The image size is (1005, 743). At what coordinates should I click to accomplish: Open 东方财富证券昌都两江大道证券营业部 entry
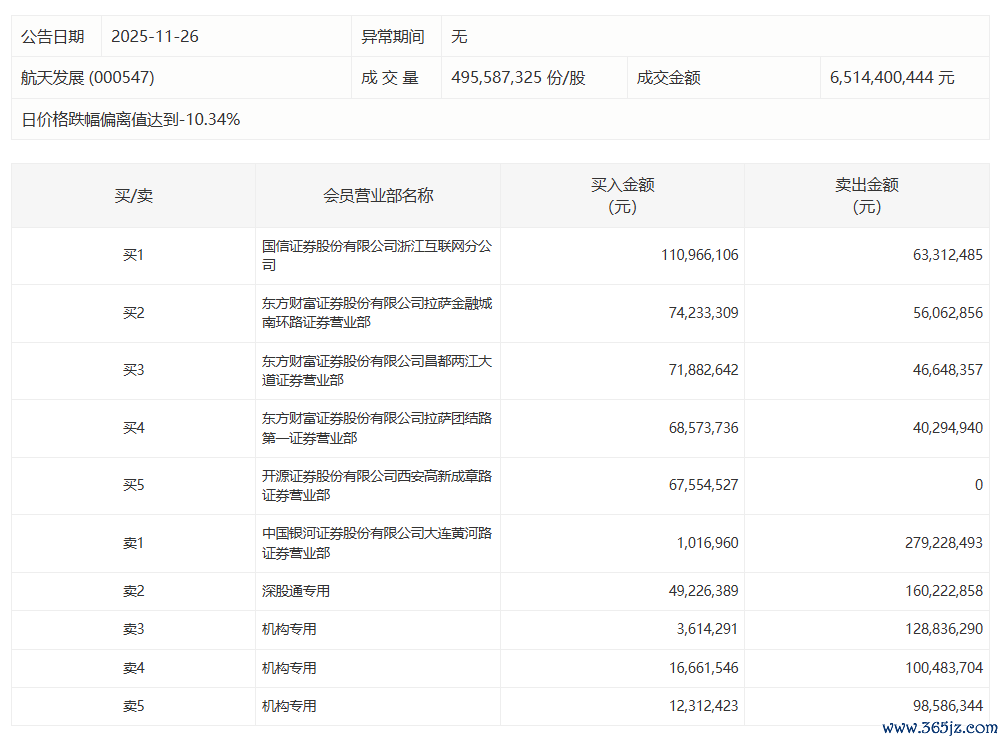pyautogui.click(x=377, y=370)
